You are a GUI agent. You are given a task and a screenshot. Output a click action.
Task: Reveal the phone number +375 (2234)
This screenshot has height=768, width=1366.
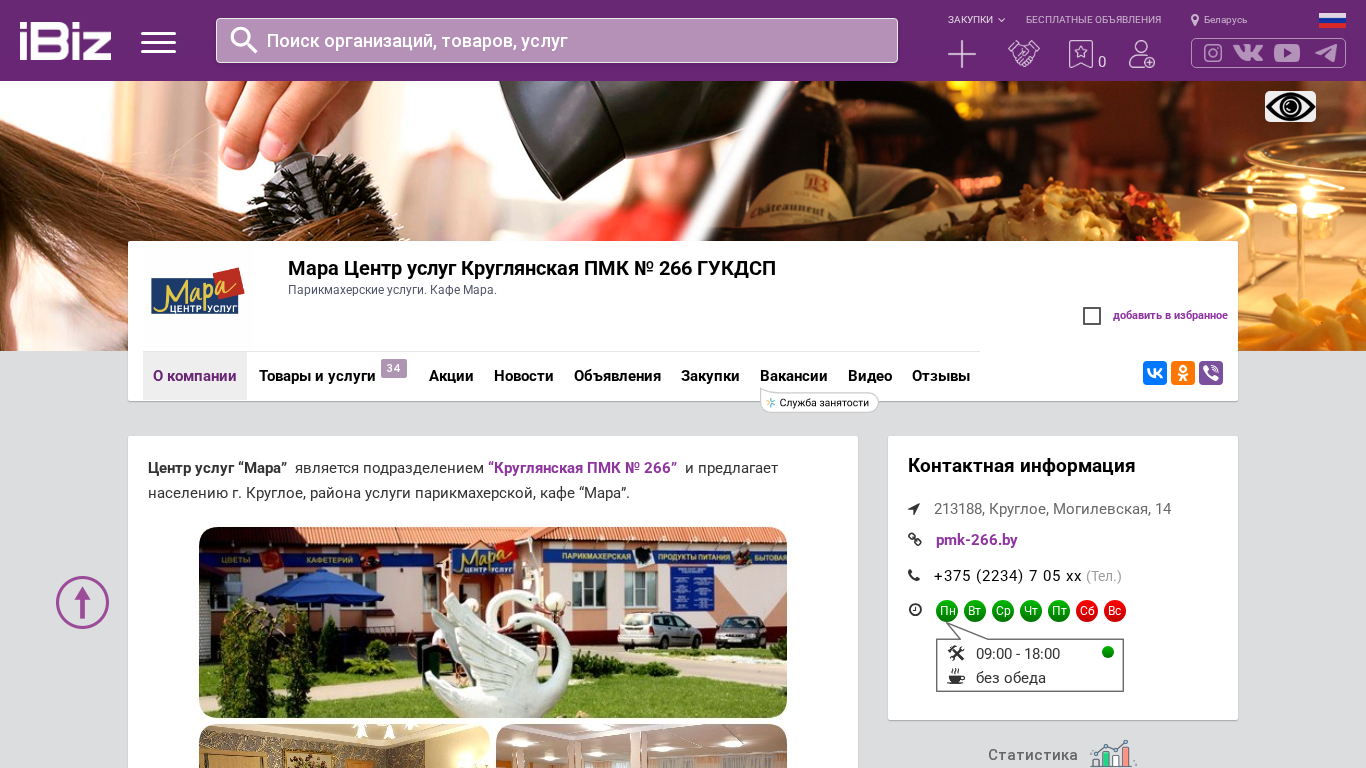point(1008,576)
